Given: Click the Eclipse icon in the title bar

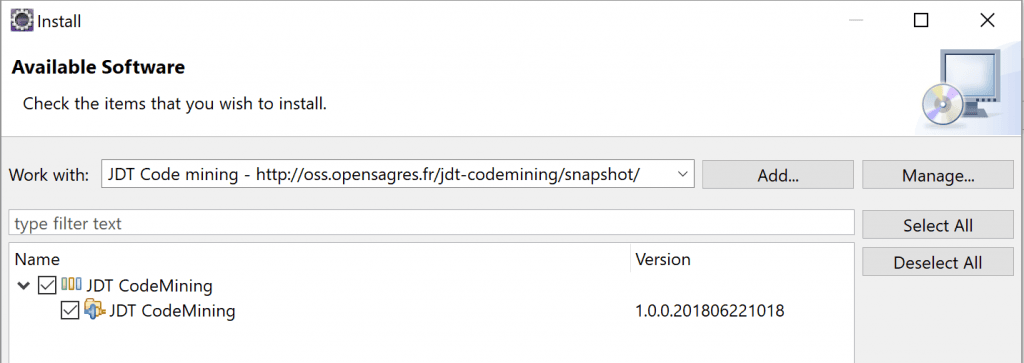Looking at the screenshot, I should (22, 21).
